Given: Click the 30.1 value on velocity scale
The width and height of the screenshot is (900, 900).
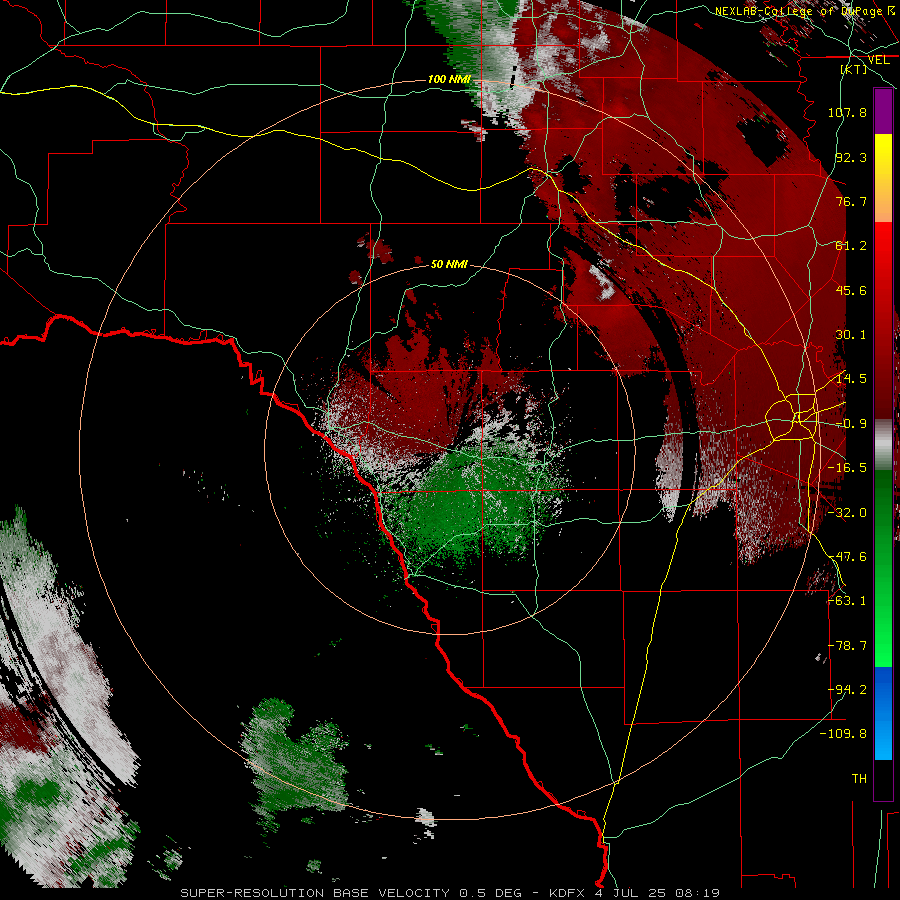Looking at the screenshot, I should click(x=851, y=335).
